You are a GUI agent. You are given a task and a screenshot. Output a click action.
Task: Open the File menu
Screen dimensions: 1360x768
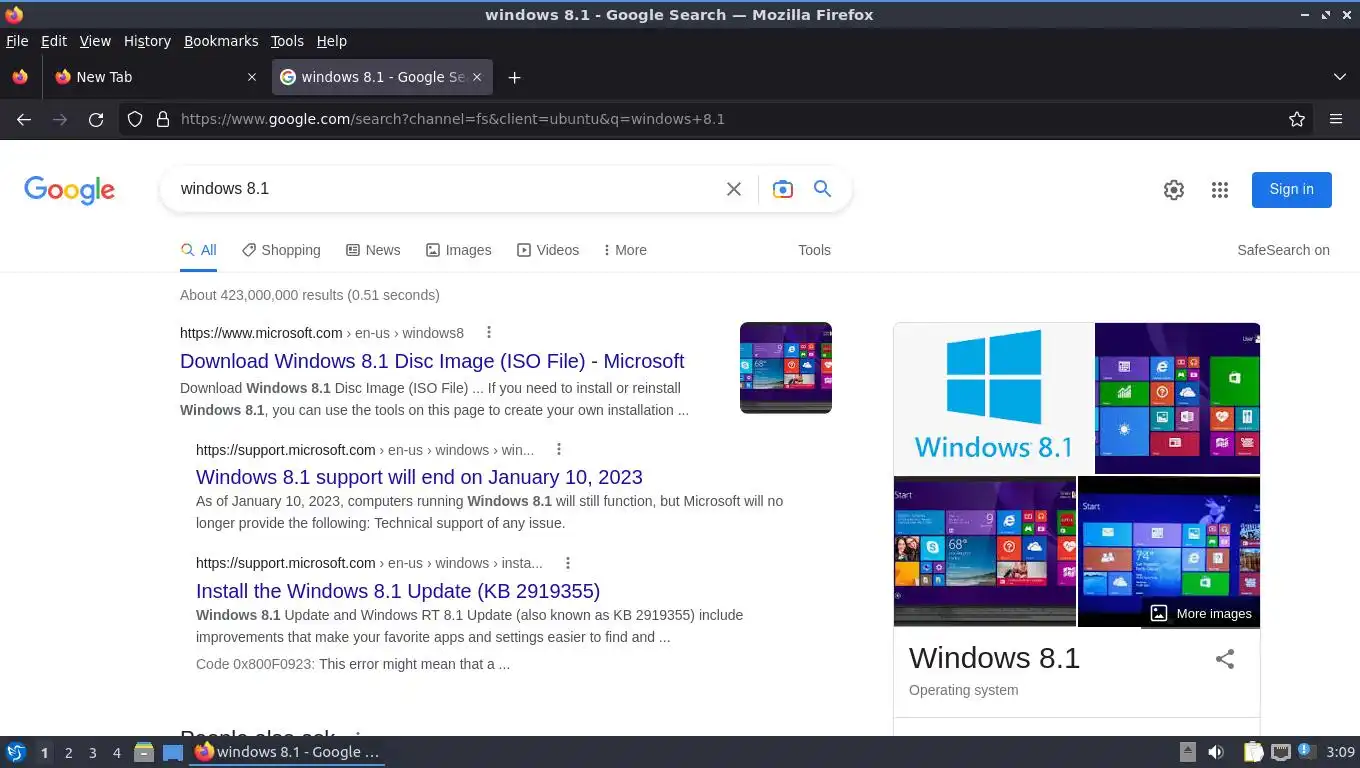pyautogui.click(x=17, y=41)
